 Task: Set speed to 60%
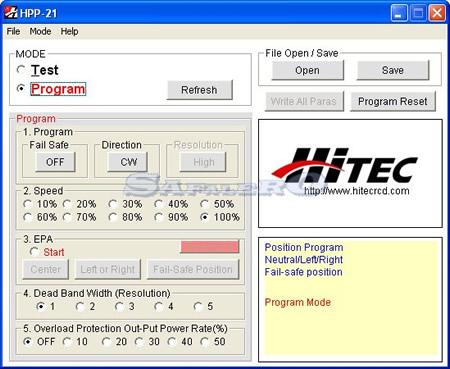[x=27, y=217]
